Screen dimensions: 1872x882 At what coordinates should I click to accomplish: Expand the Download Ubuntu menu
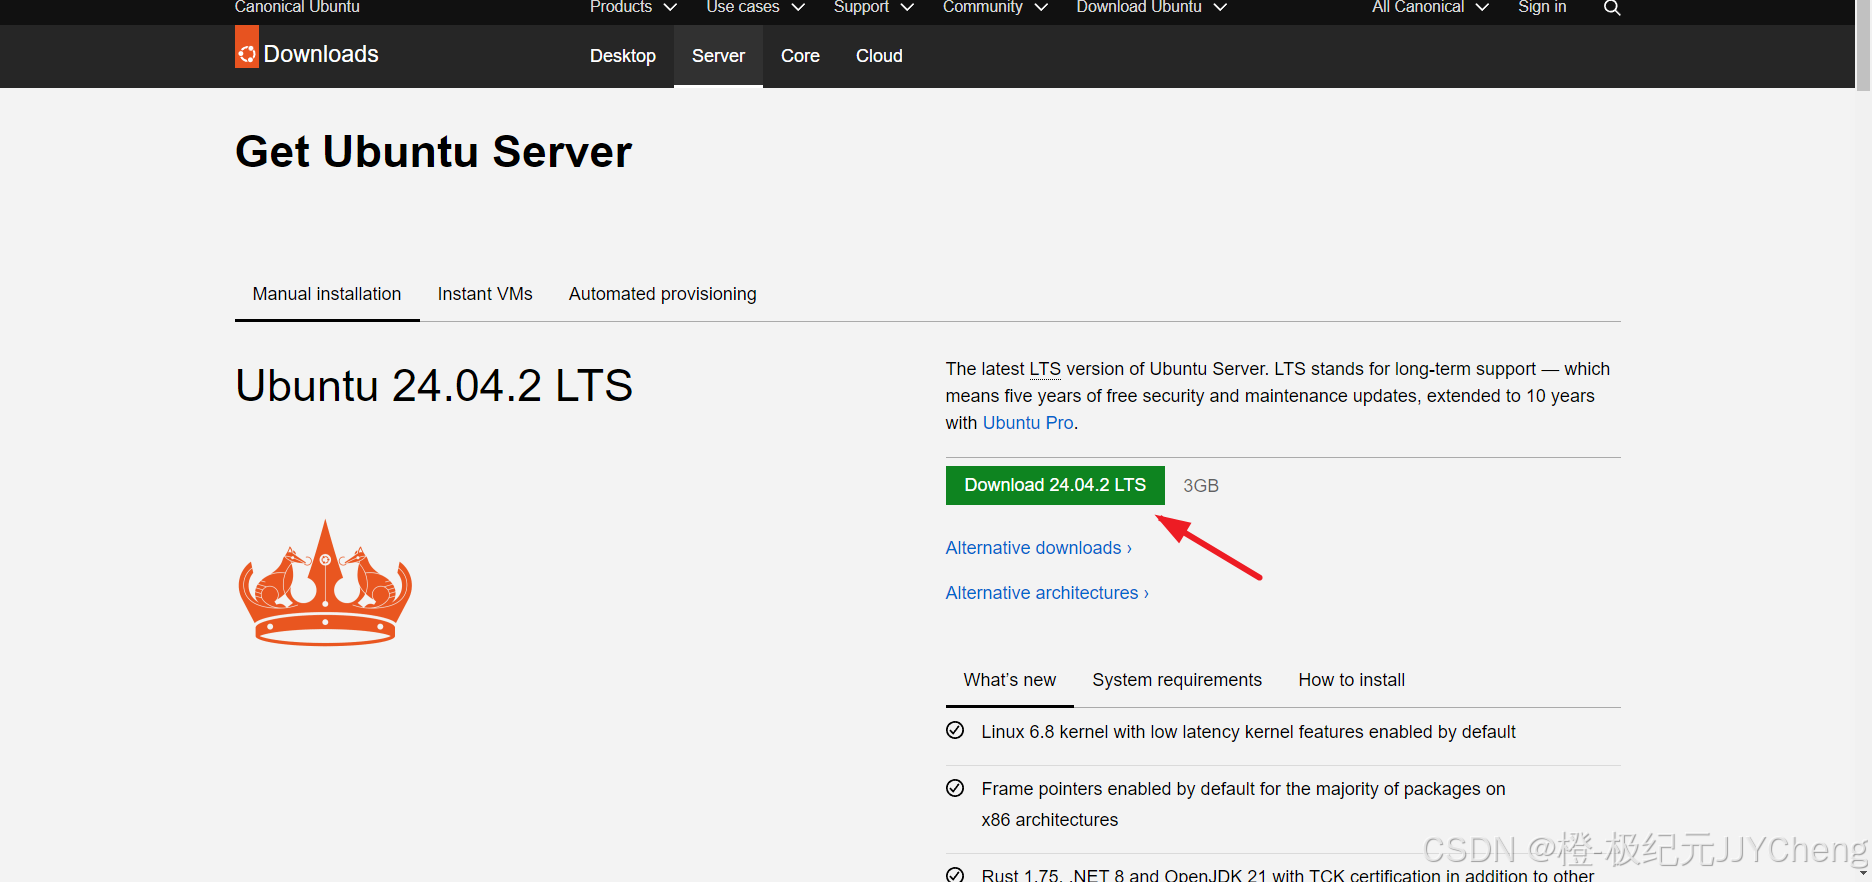1151,8
